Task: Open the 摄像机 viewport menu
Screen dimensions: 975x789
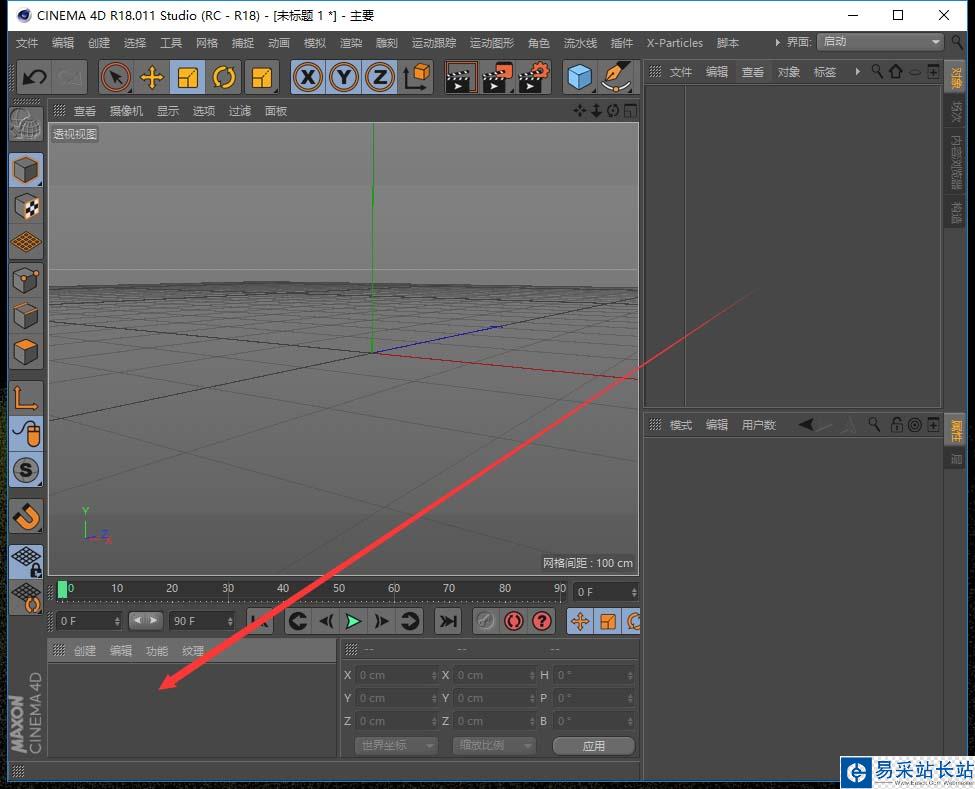Action: [x=126, y=111]
